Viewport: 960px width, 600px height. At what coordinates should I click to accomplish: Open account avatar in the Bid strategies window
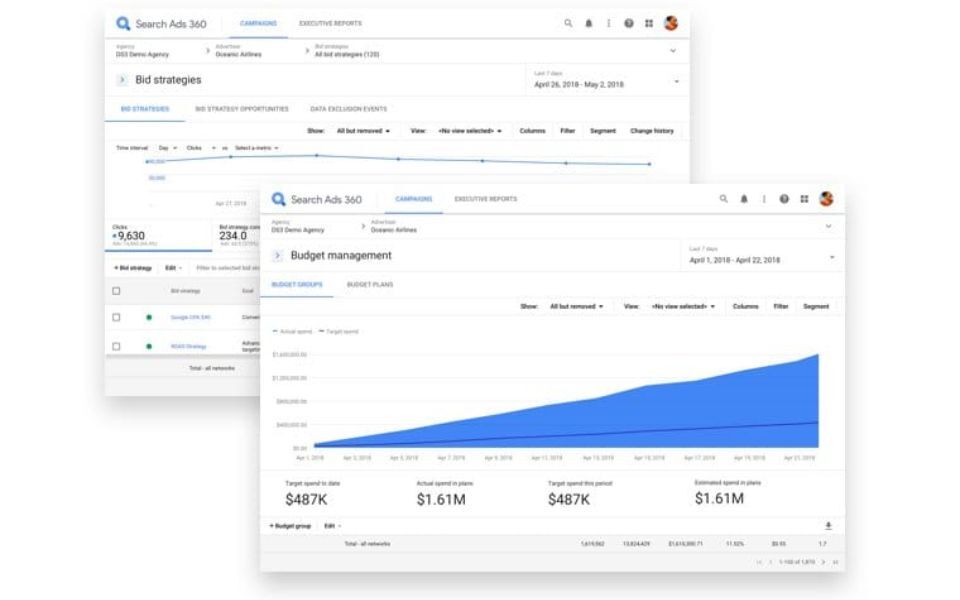[x=671, y=23]
